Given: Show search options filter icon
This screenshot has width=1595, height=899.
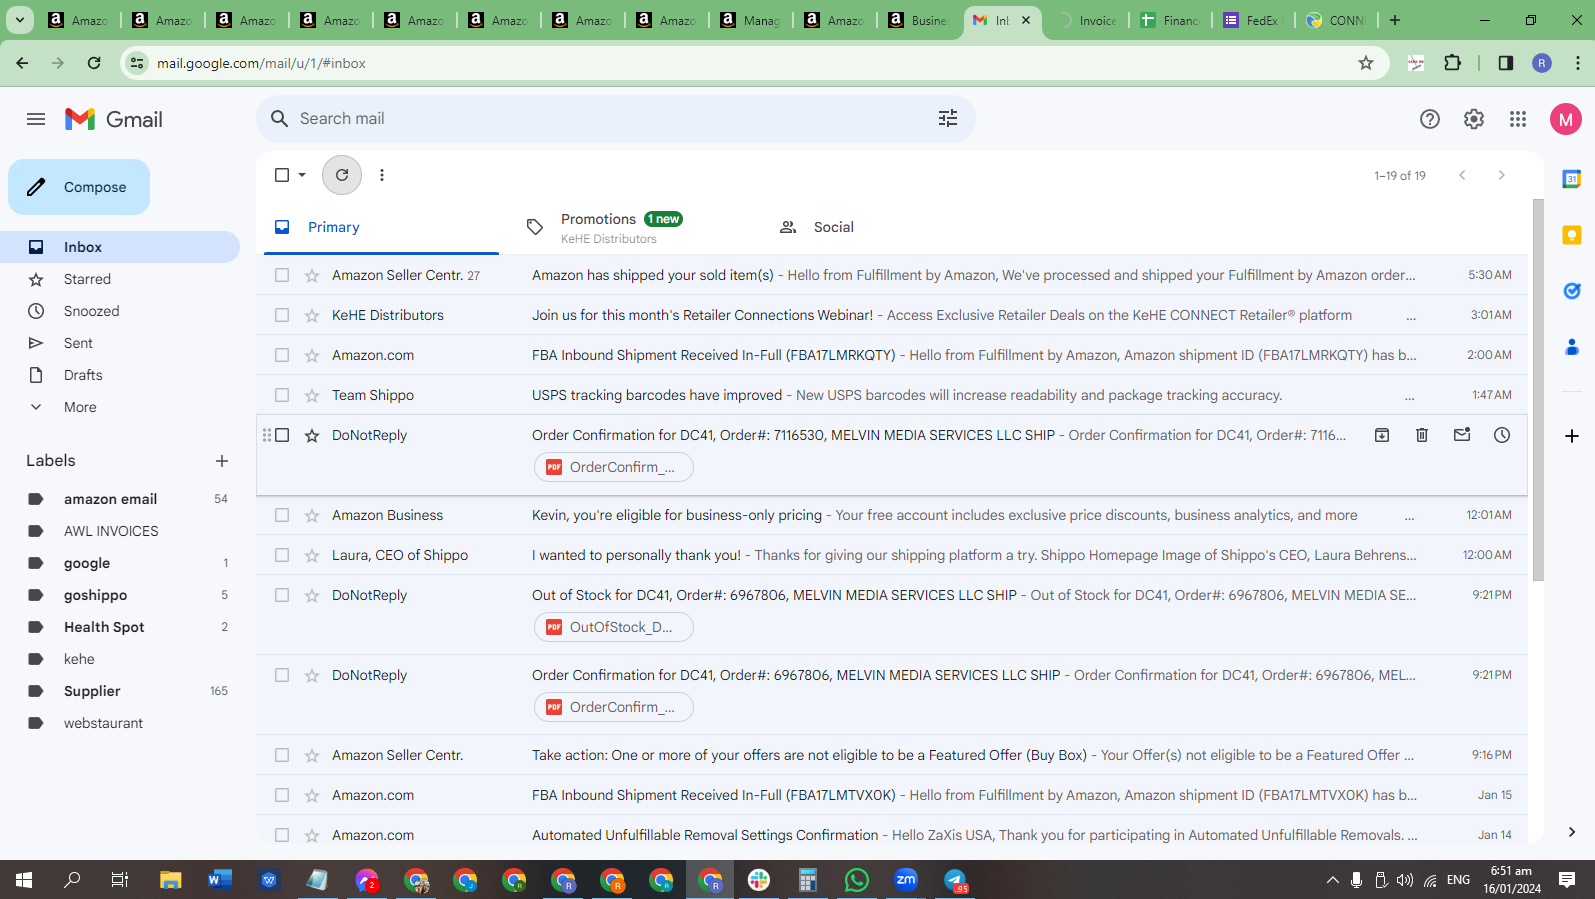Looking at the screenshot, I should point(948,119).
